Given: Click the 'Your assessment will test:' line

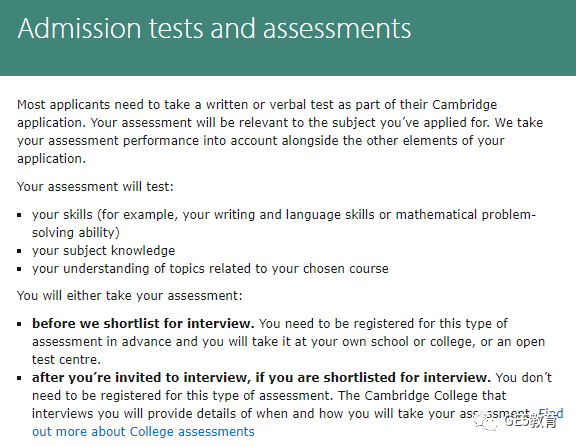Looking at the screenshot, I should (x=95, y=186).
